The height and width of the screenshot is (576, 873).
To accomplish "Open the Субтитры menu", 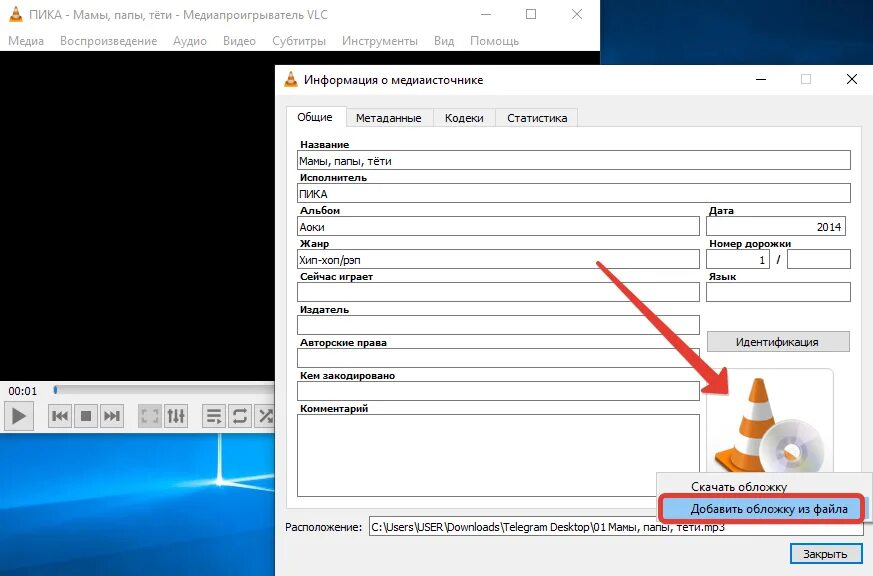I will 299,41.
